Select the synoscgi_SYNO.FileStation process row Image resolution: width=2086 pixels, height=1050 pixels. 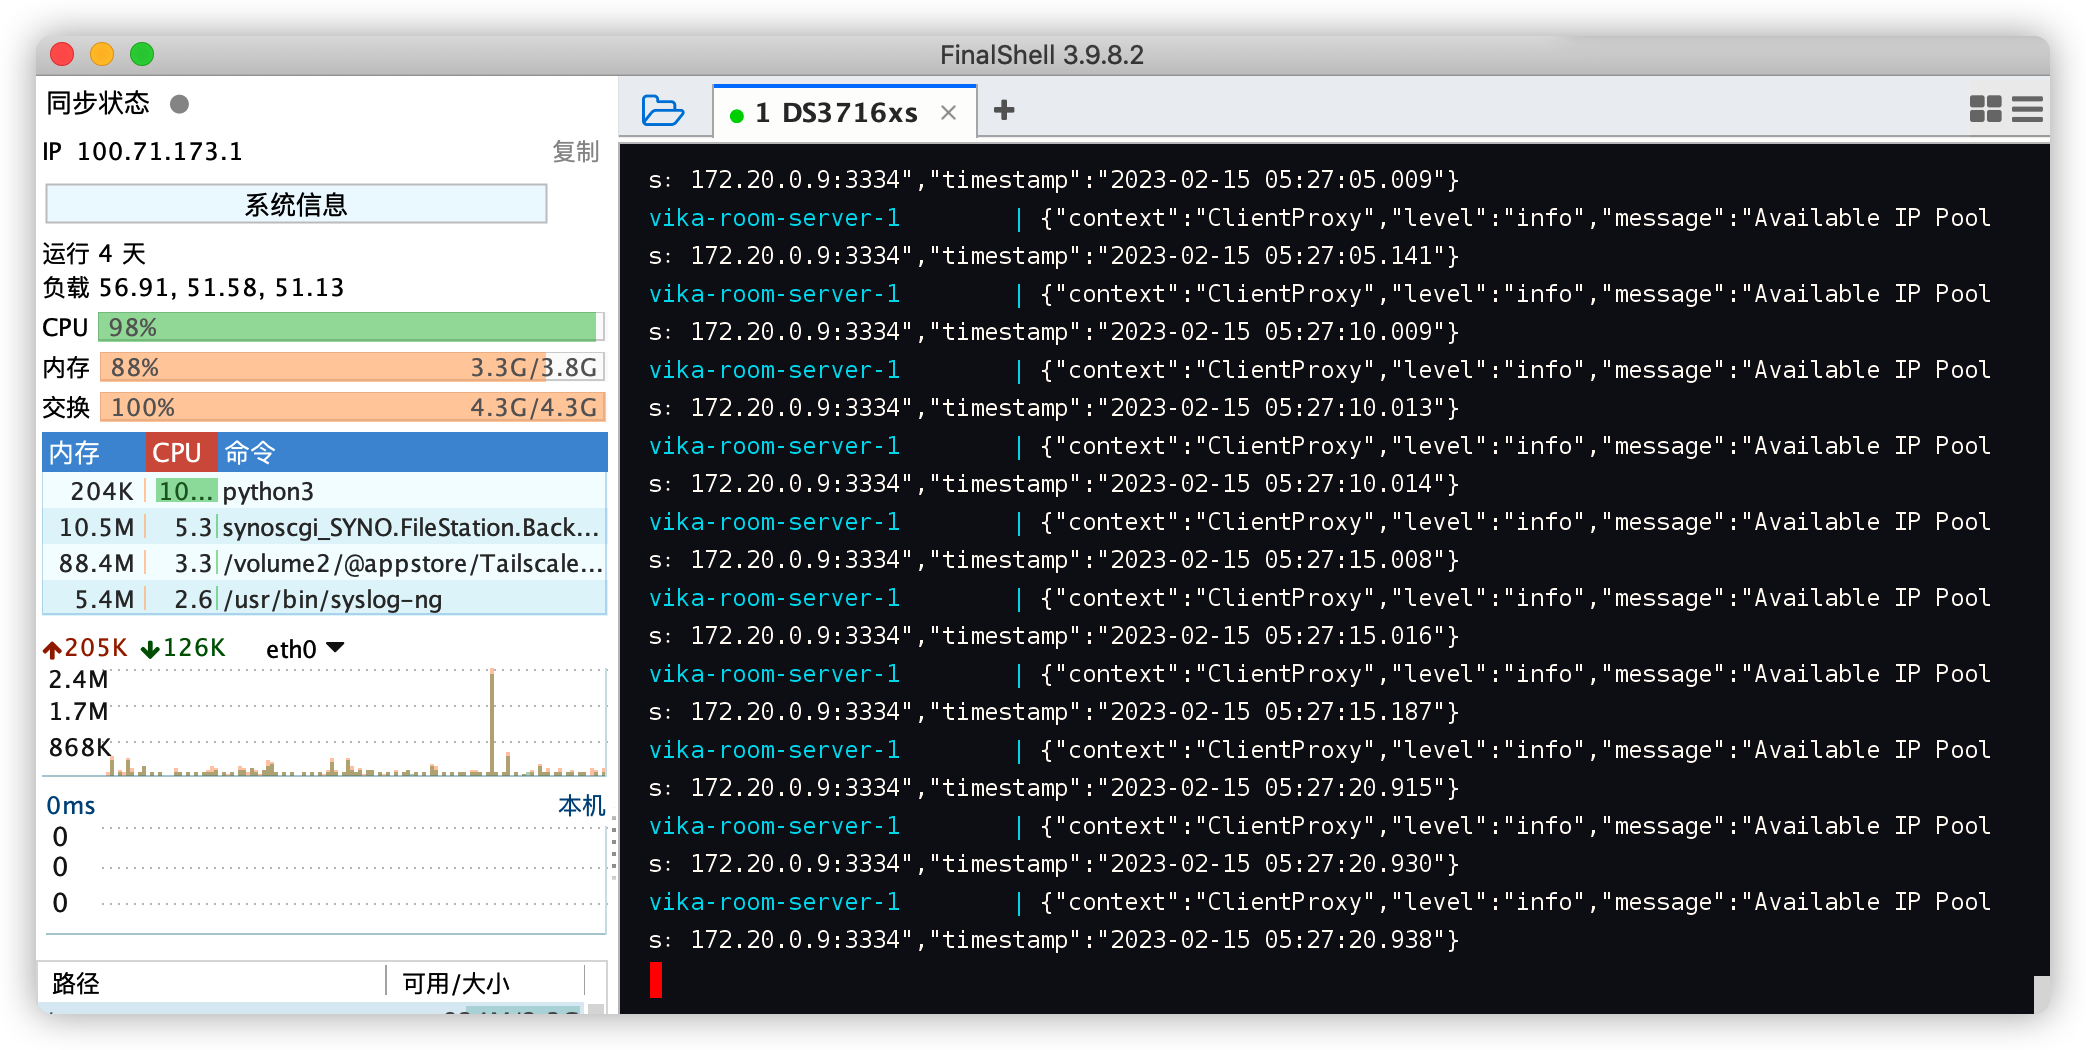pos(324,527)
